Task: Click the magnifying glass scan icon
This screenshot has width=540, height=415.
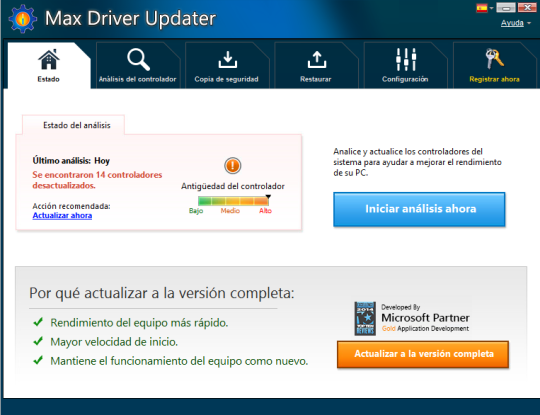Action: [x=138, y=60]
